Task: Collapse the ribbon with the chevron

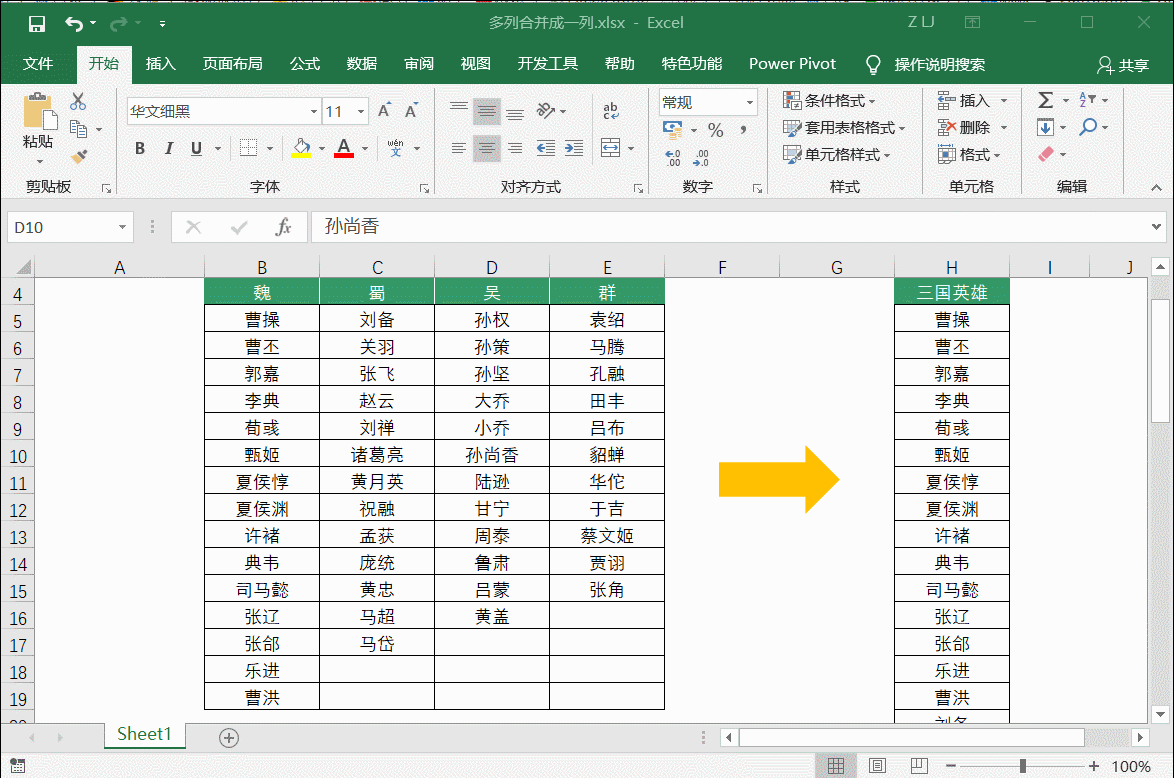Action: coord(1156,187)
